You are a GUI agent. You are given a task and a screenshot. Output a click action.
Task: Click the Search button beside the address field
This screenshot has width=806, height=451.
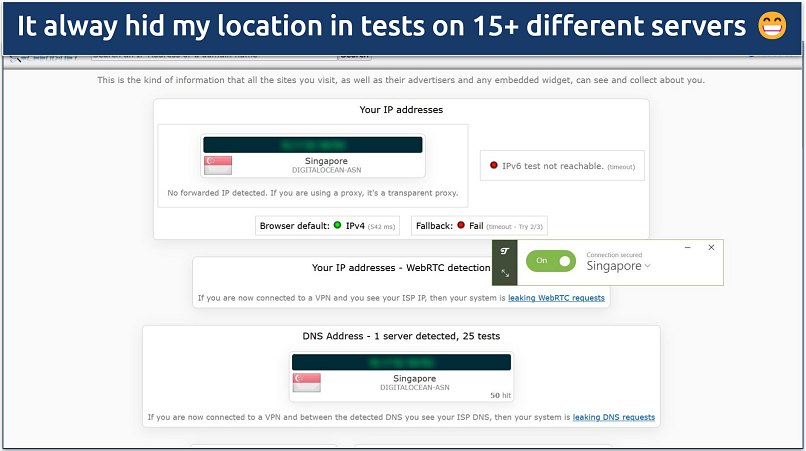click(x=354, y=56)
